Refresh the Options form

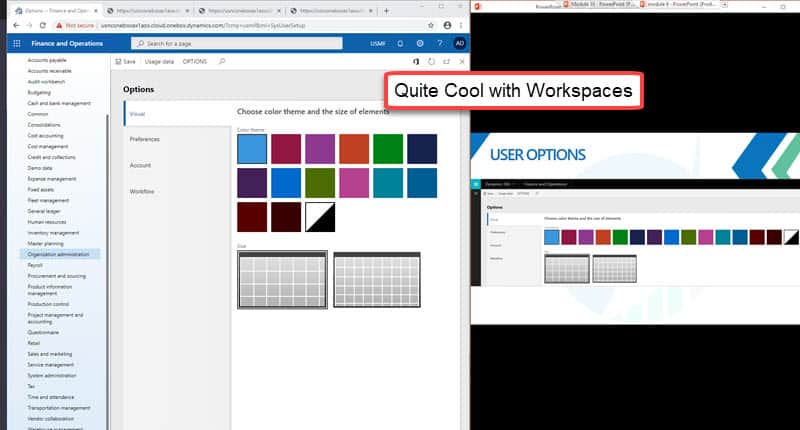tap(432, 61)
